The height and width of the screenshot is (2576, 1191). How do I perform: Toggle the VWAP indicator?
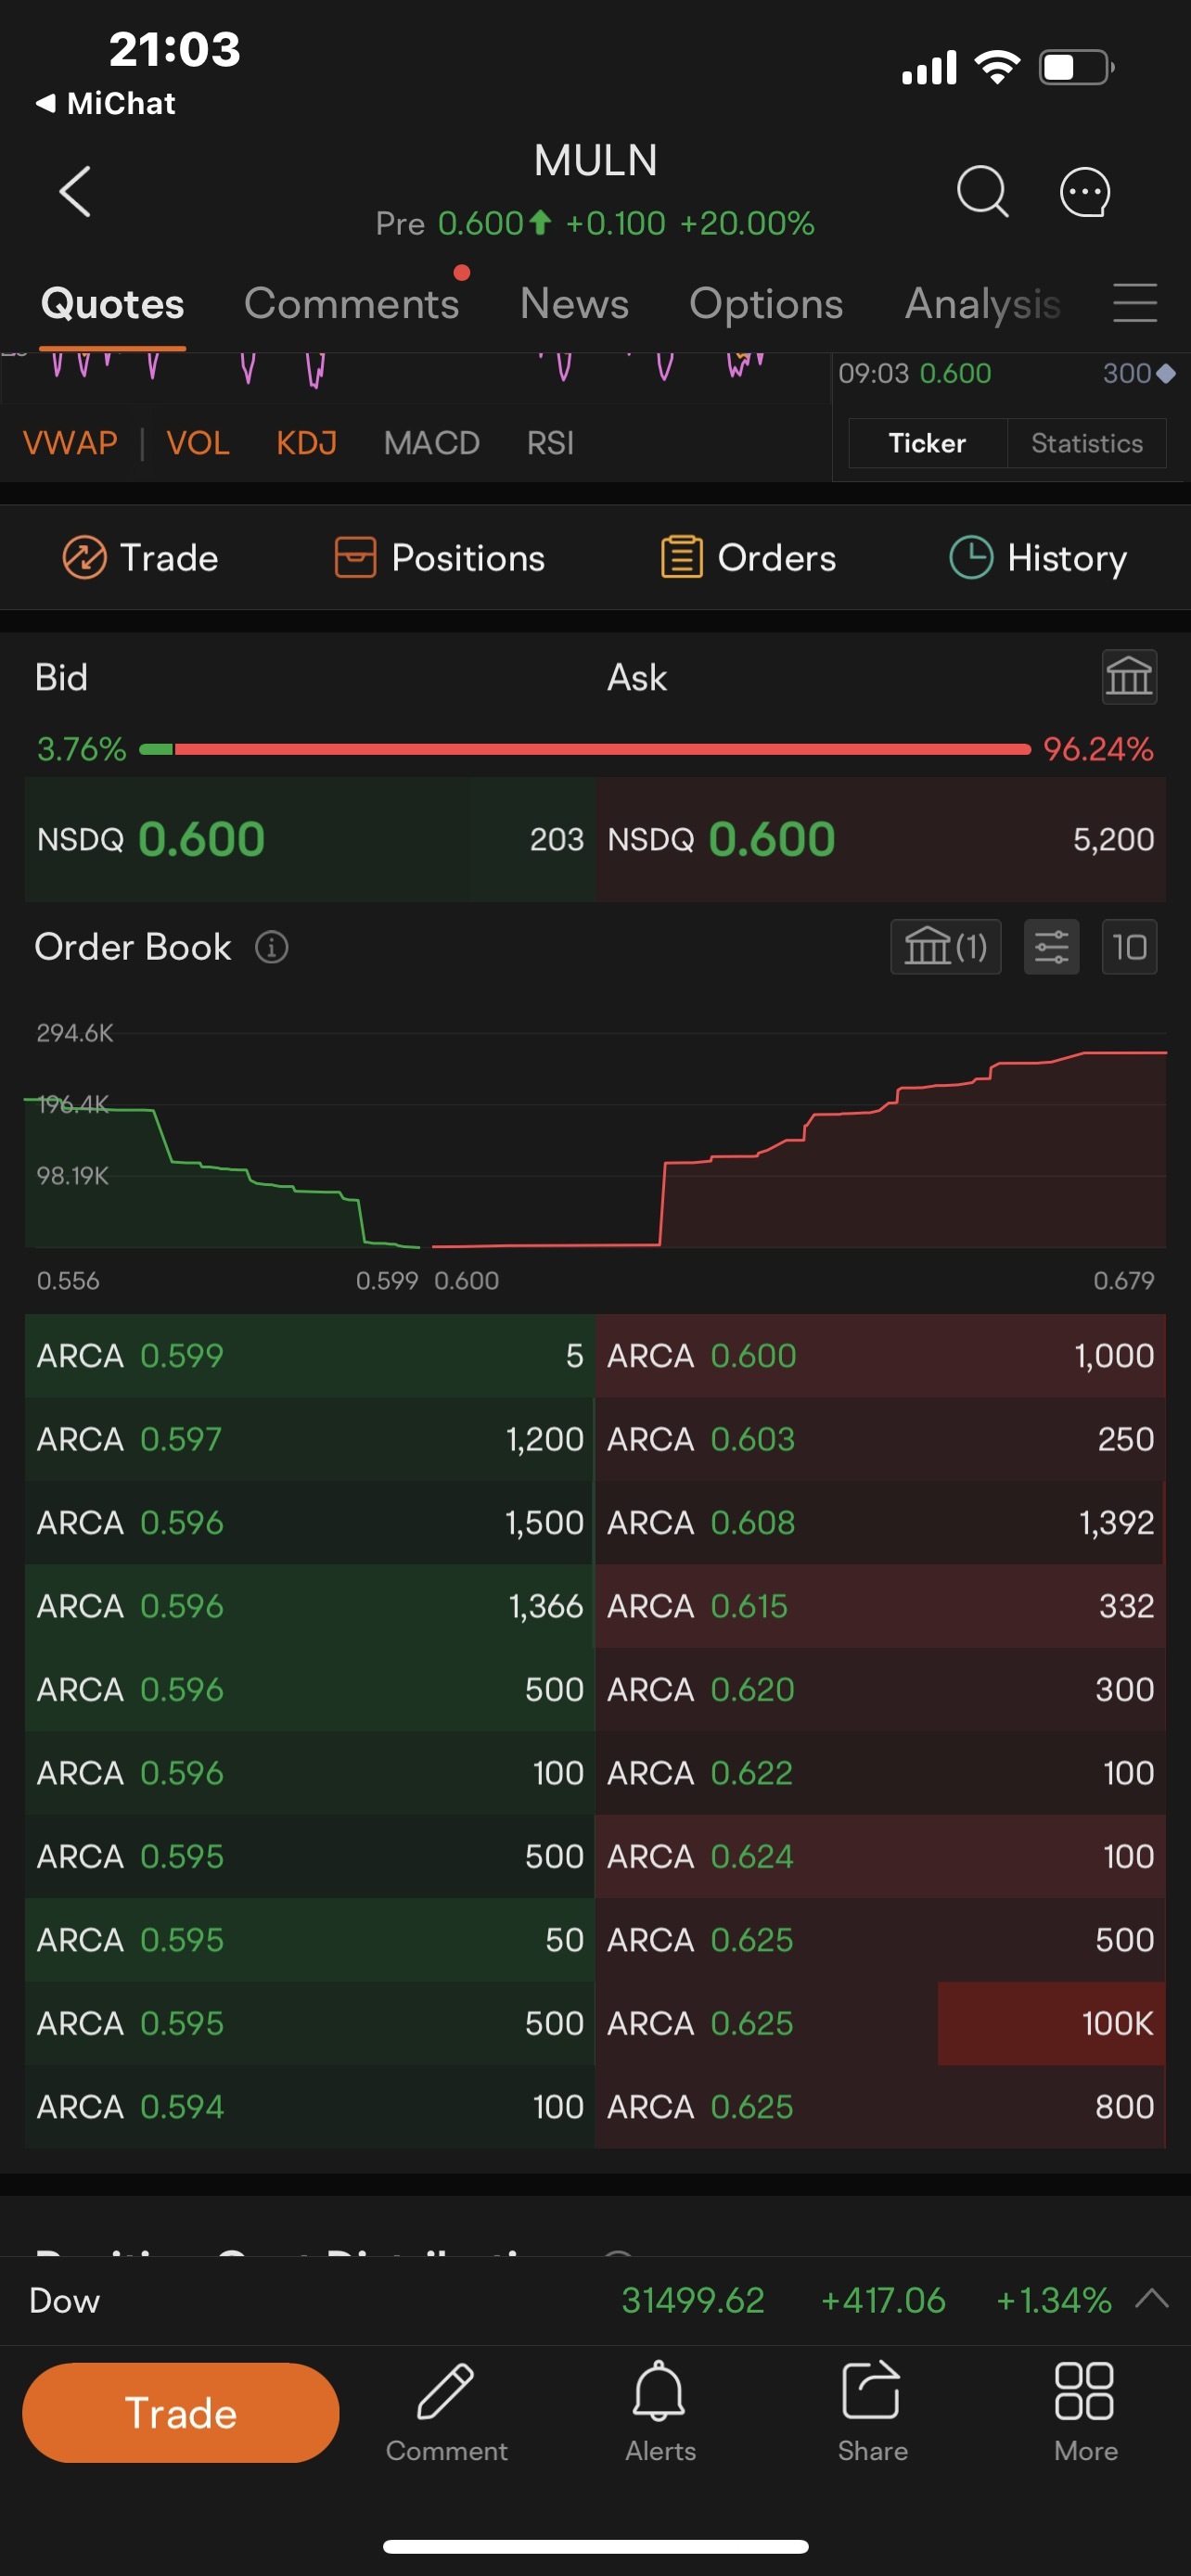click(70, 443)
